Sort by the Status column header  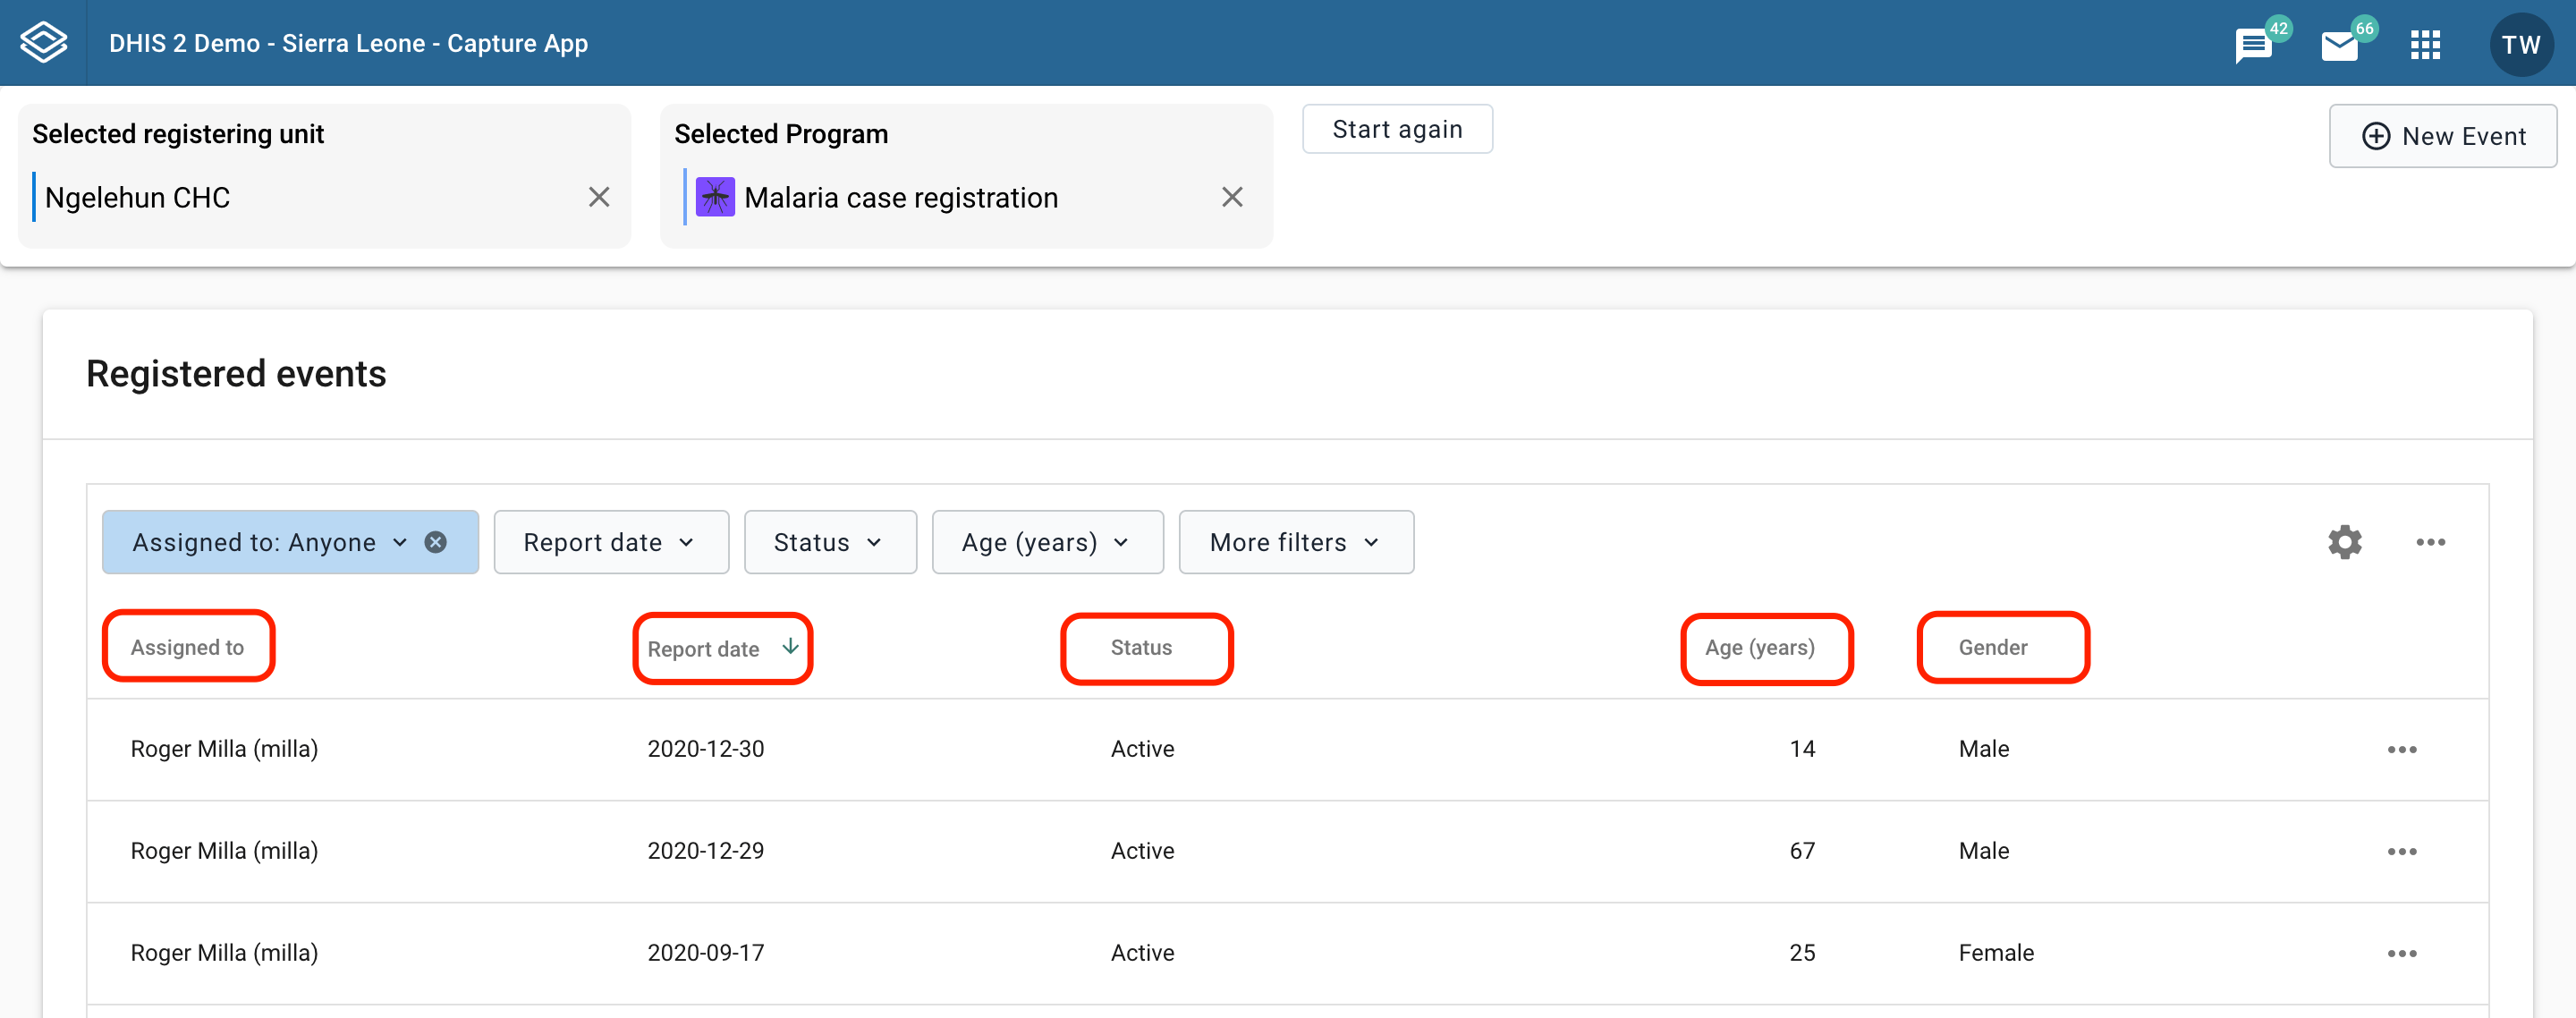(1141, 647)
